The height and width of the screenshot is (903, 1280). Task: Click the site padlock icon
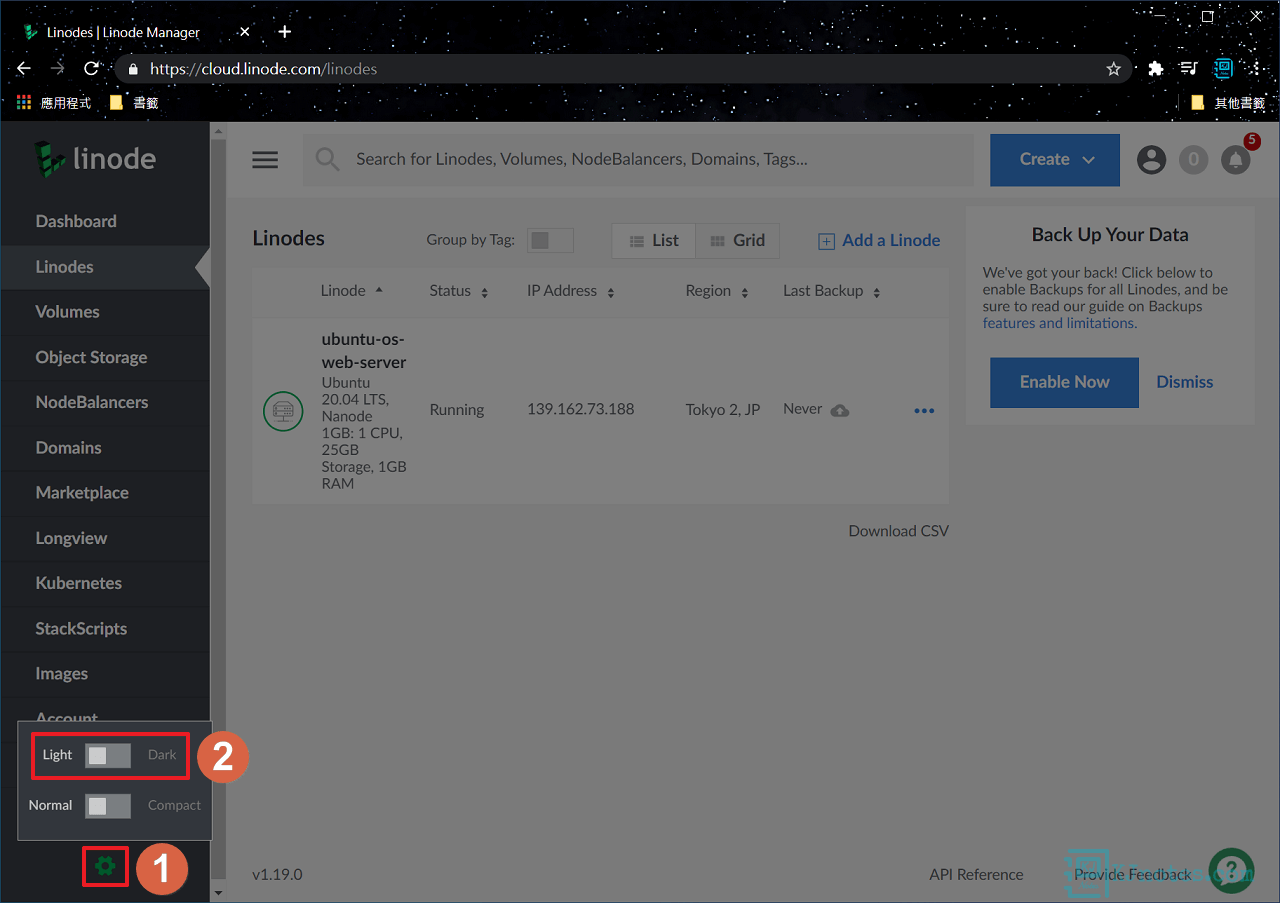click(x=133, y=69)
